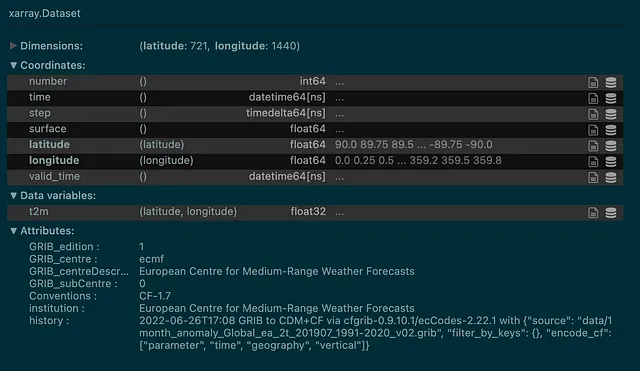Show data repr icon for number coordinate
Image resolution: width=640 pixels, height=371 pixels.
[x=611, y=82]
